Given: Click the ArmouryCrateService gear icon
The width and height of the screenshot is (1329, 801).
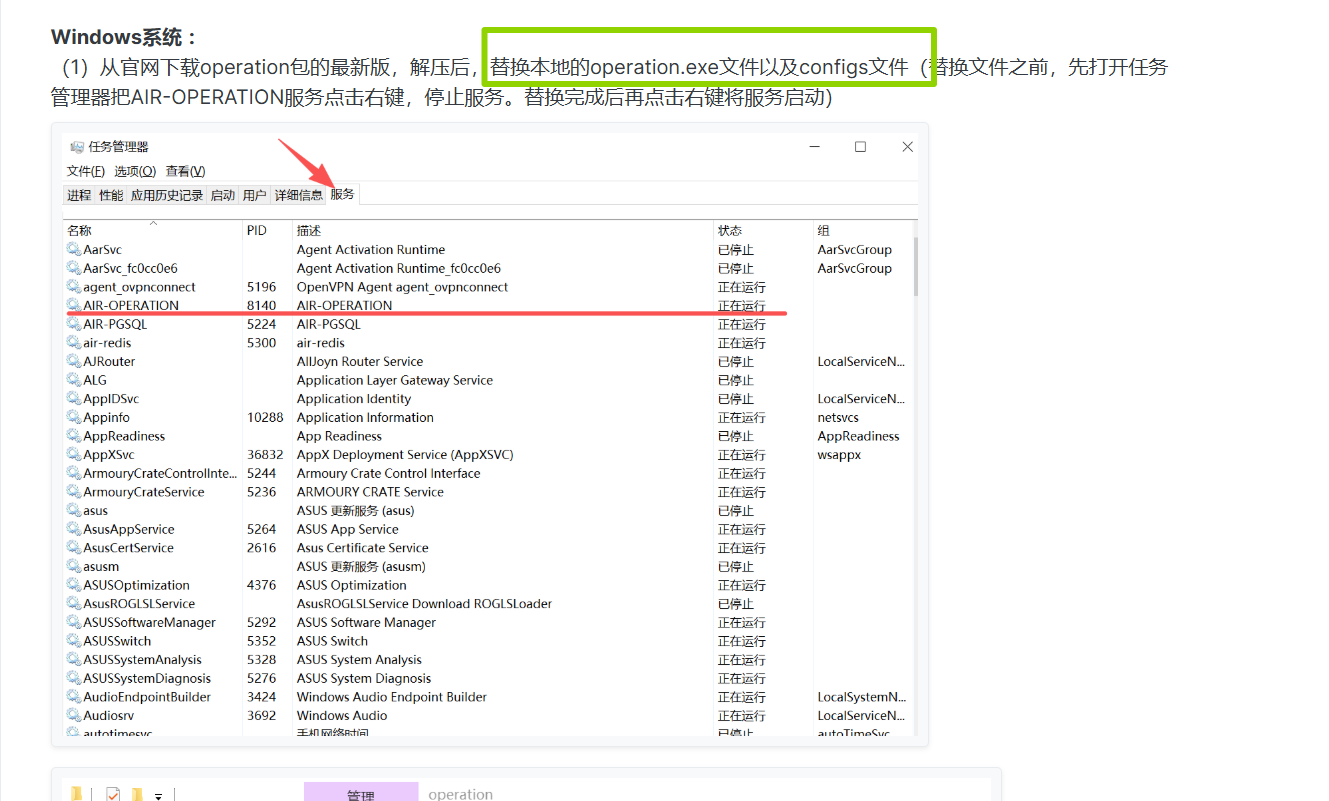Looking at the screenshot, I should pyautogui.click(x=74, y=492).
